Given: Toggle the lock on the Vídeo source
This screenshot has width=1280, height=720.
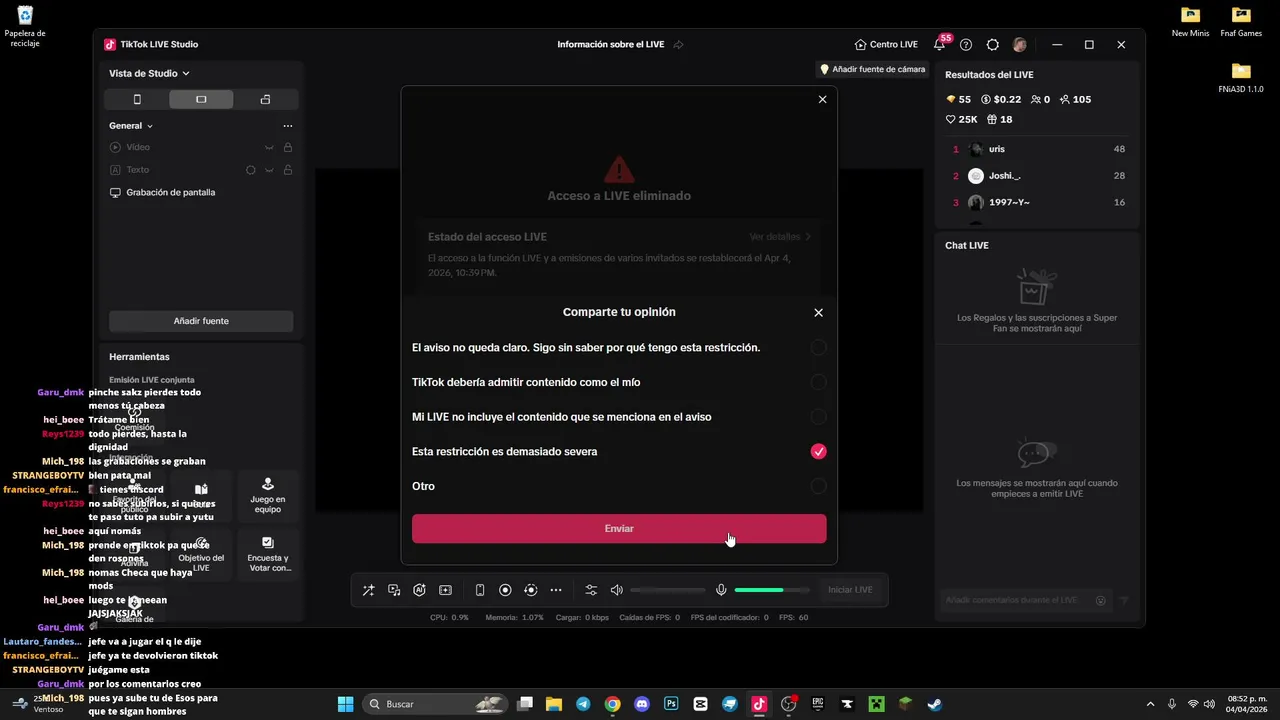Looking at the screenshot, I should tap(288, 148).
